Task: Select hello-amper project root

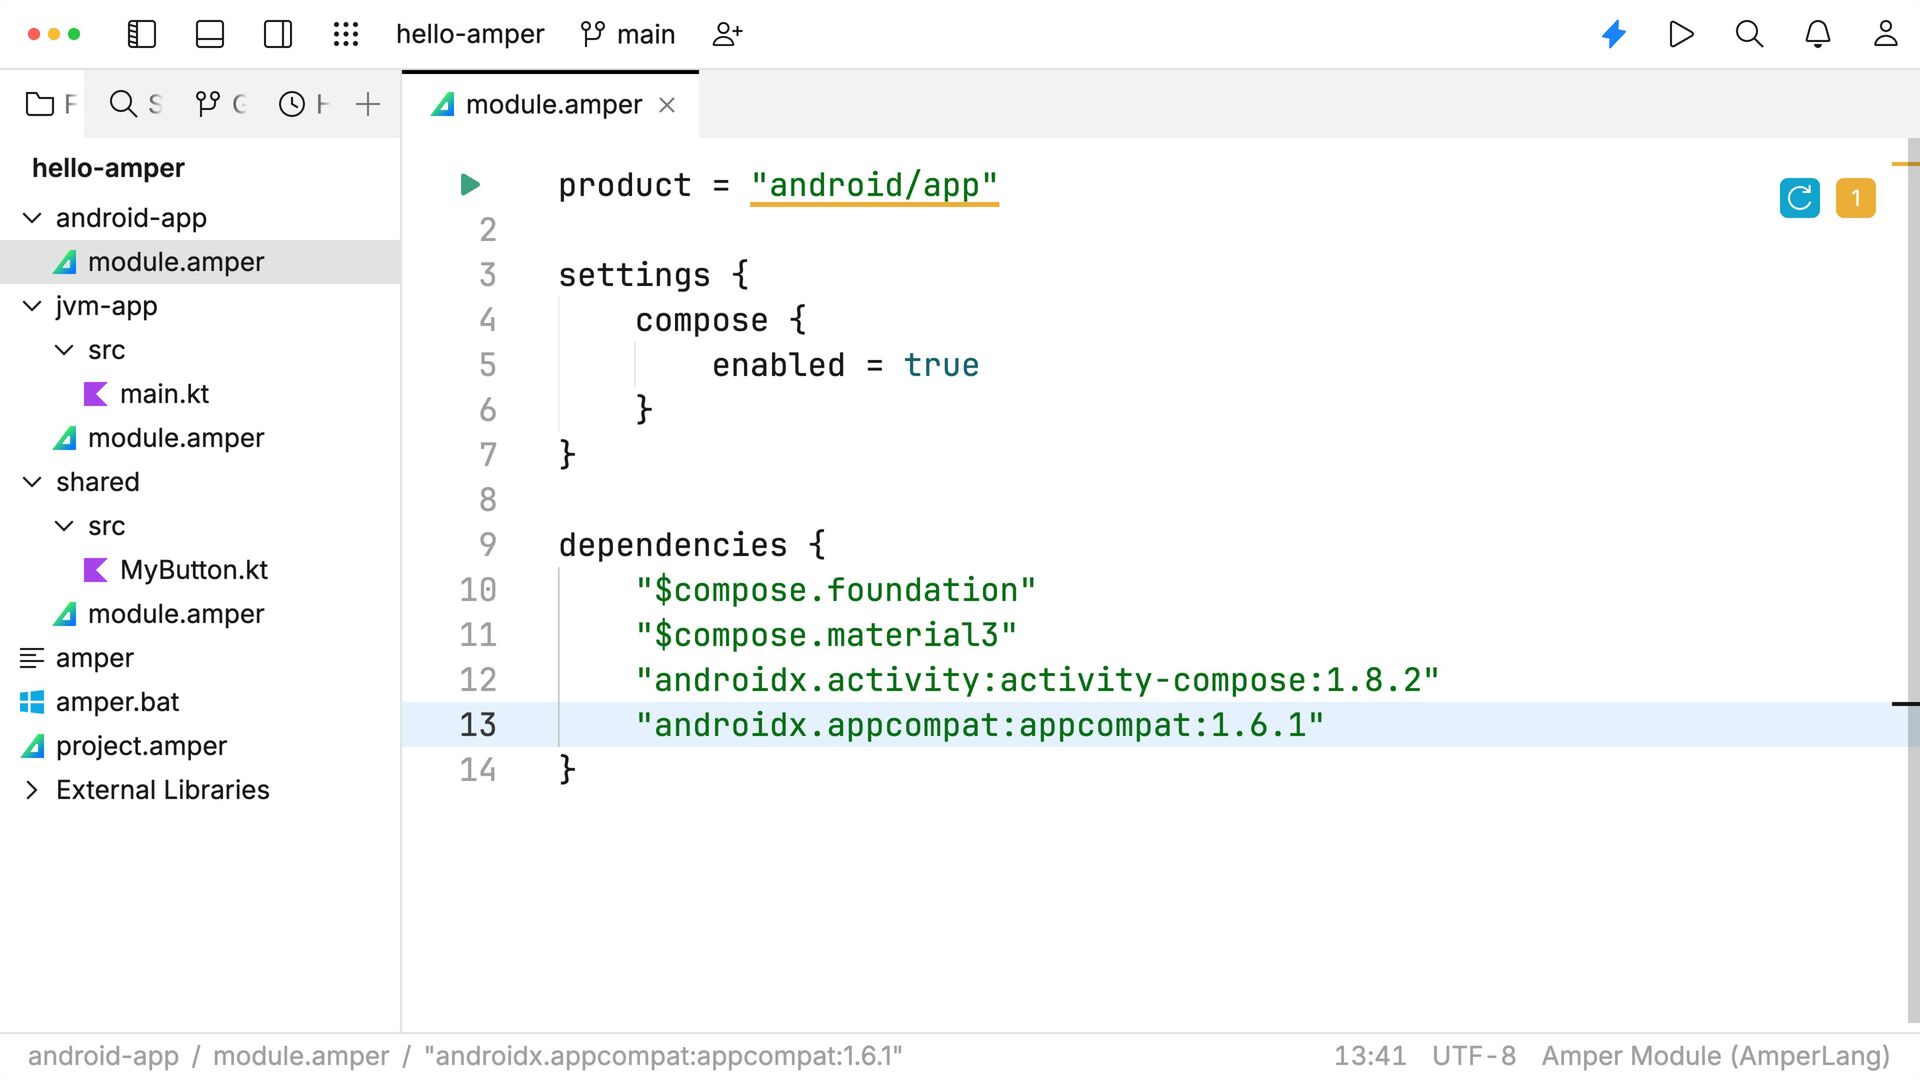Action: (x=108, y=168)
